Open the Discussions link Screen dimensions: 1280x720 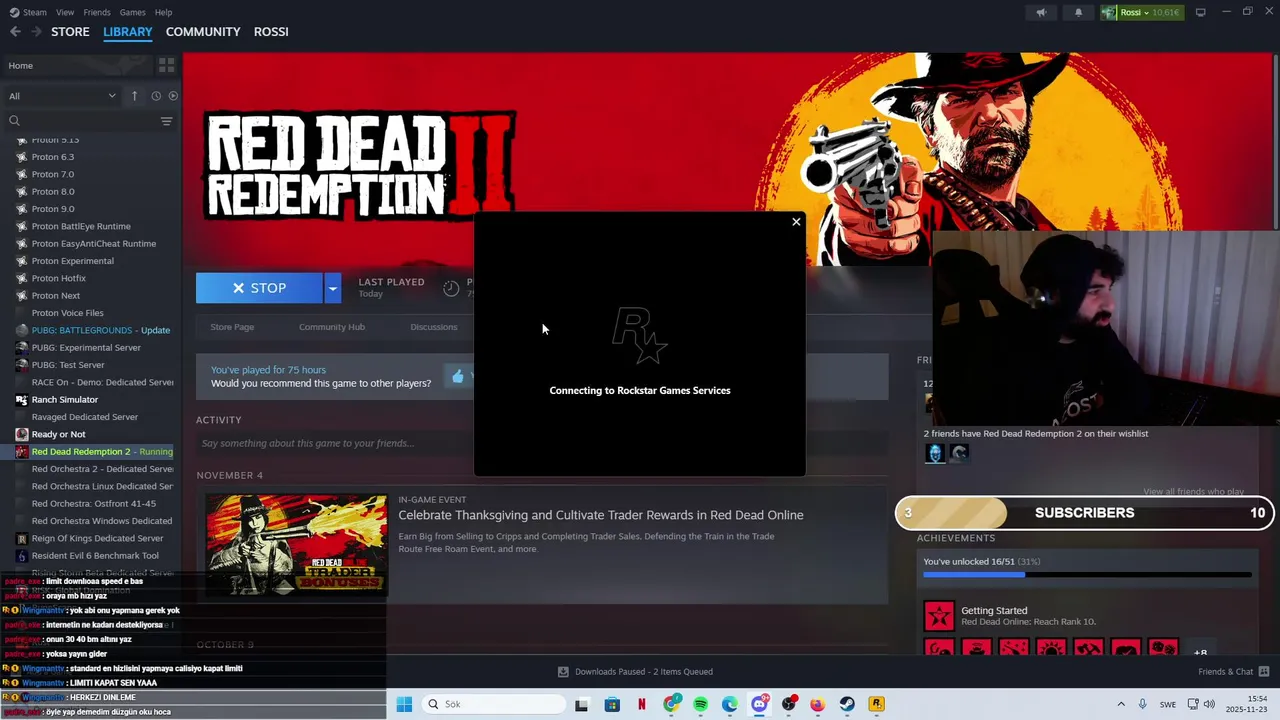point(434,327)
